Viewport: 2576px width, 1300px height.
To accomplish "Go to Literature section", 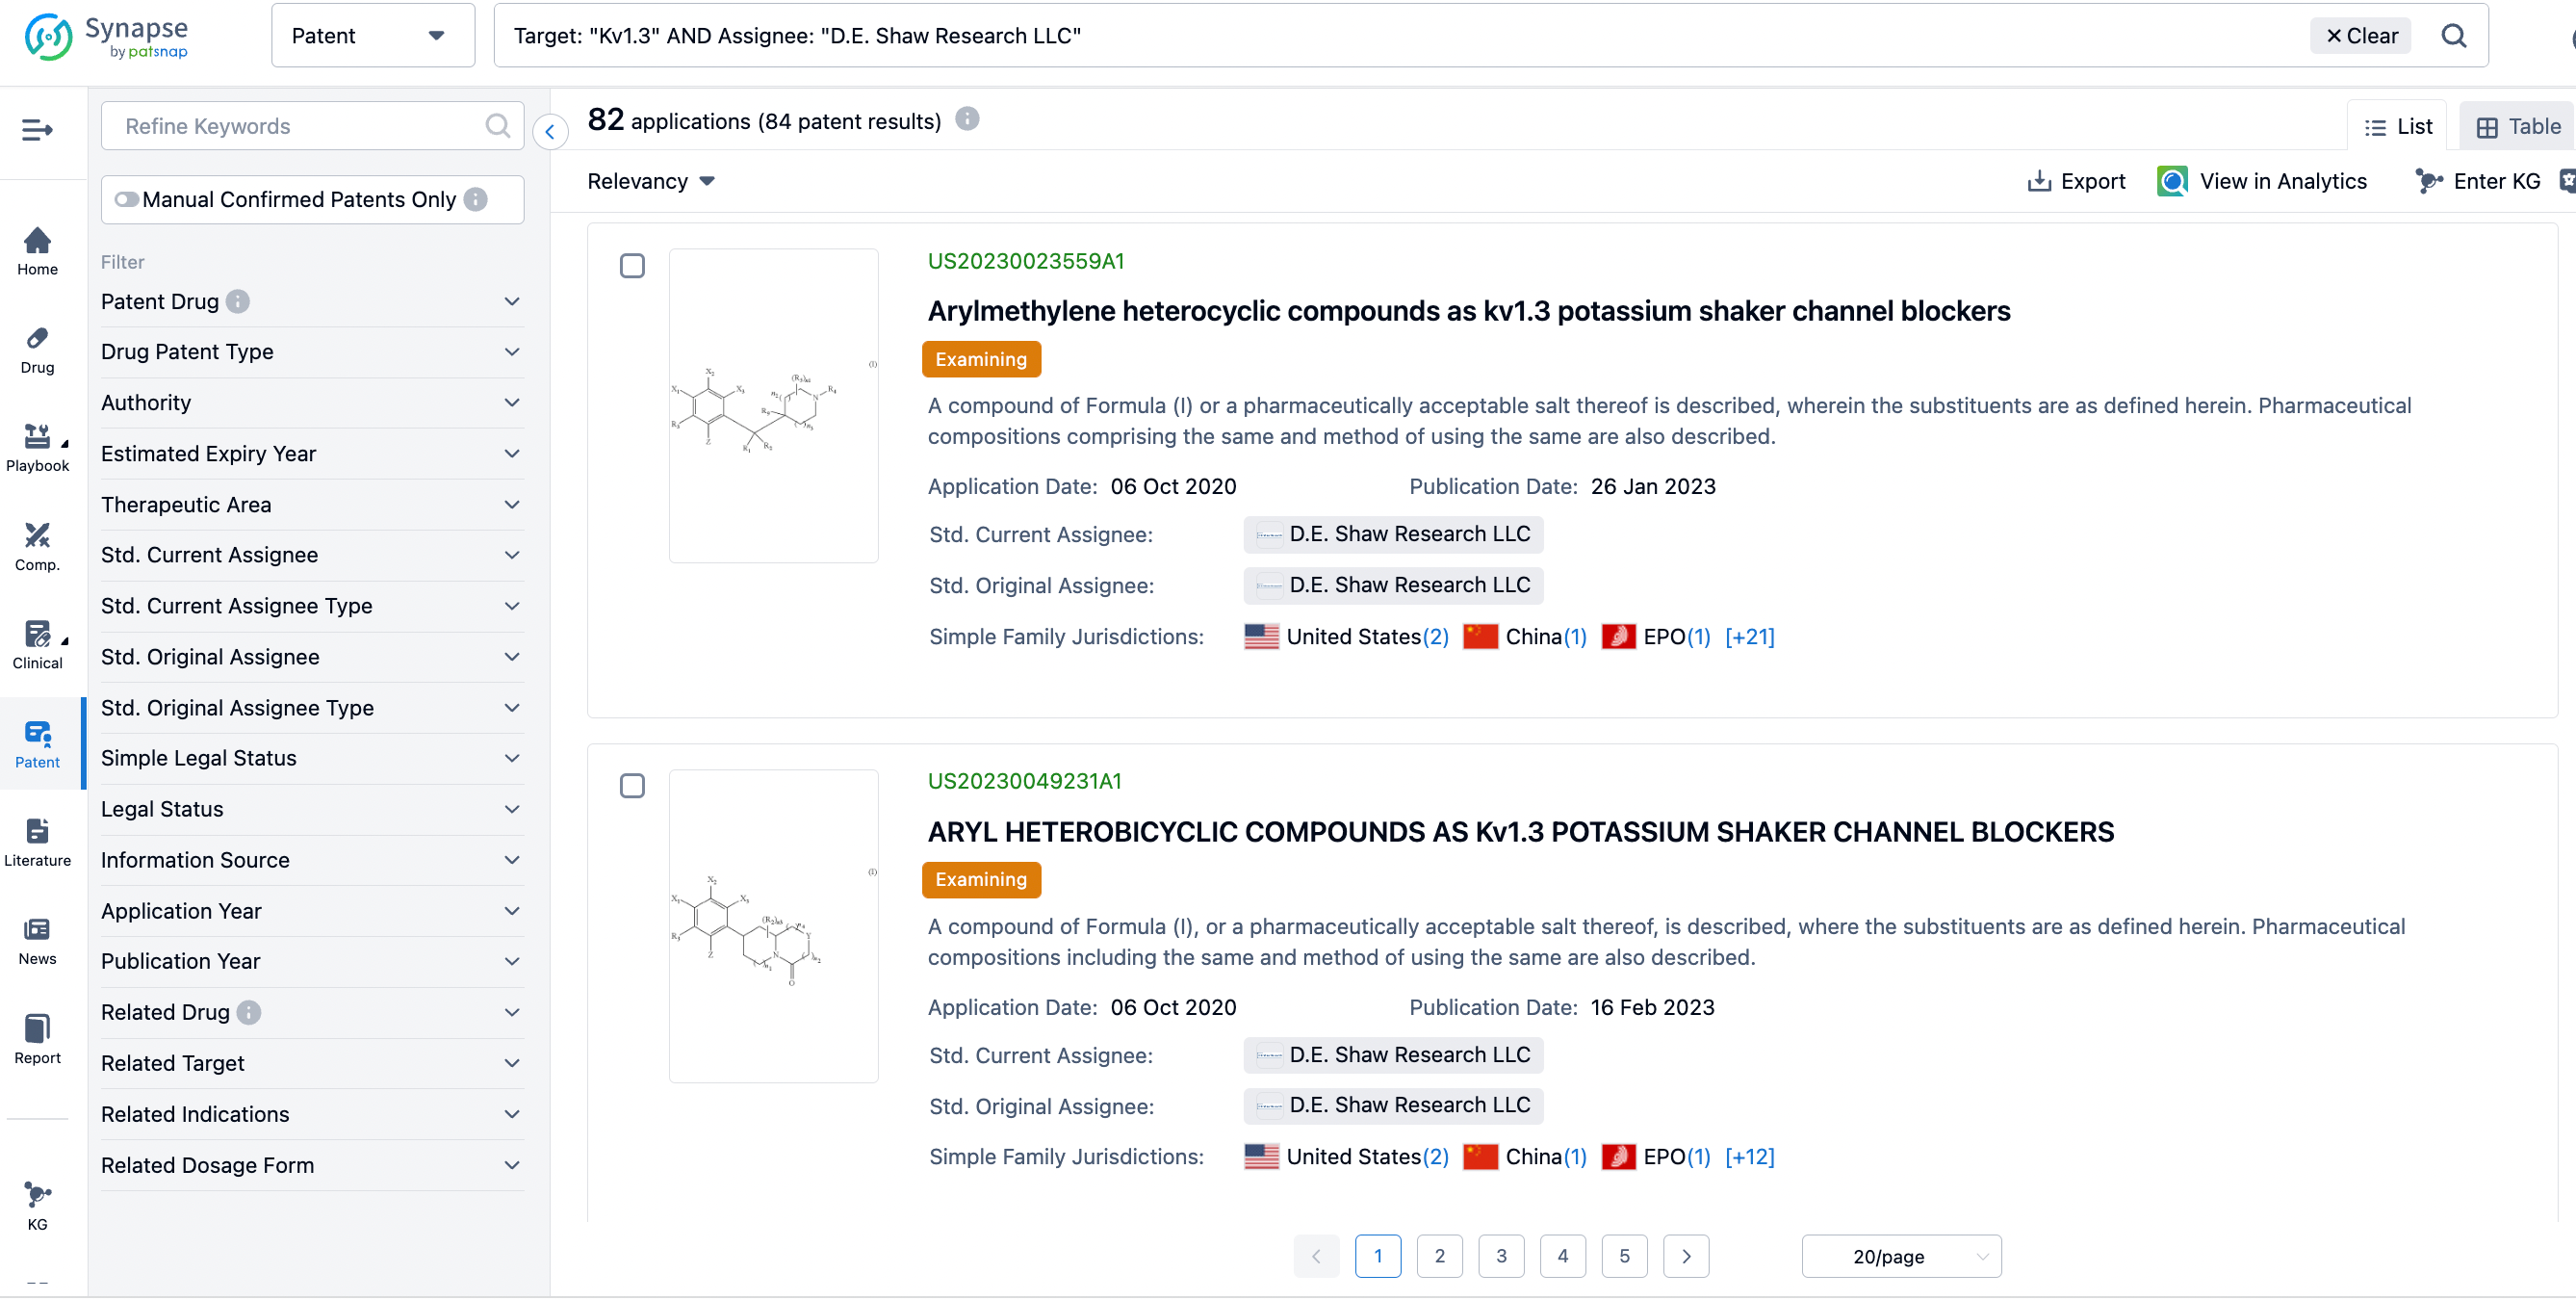I will [x=37, y=842].
